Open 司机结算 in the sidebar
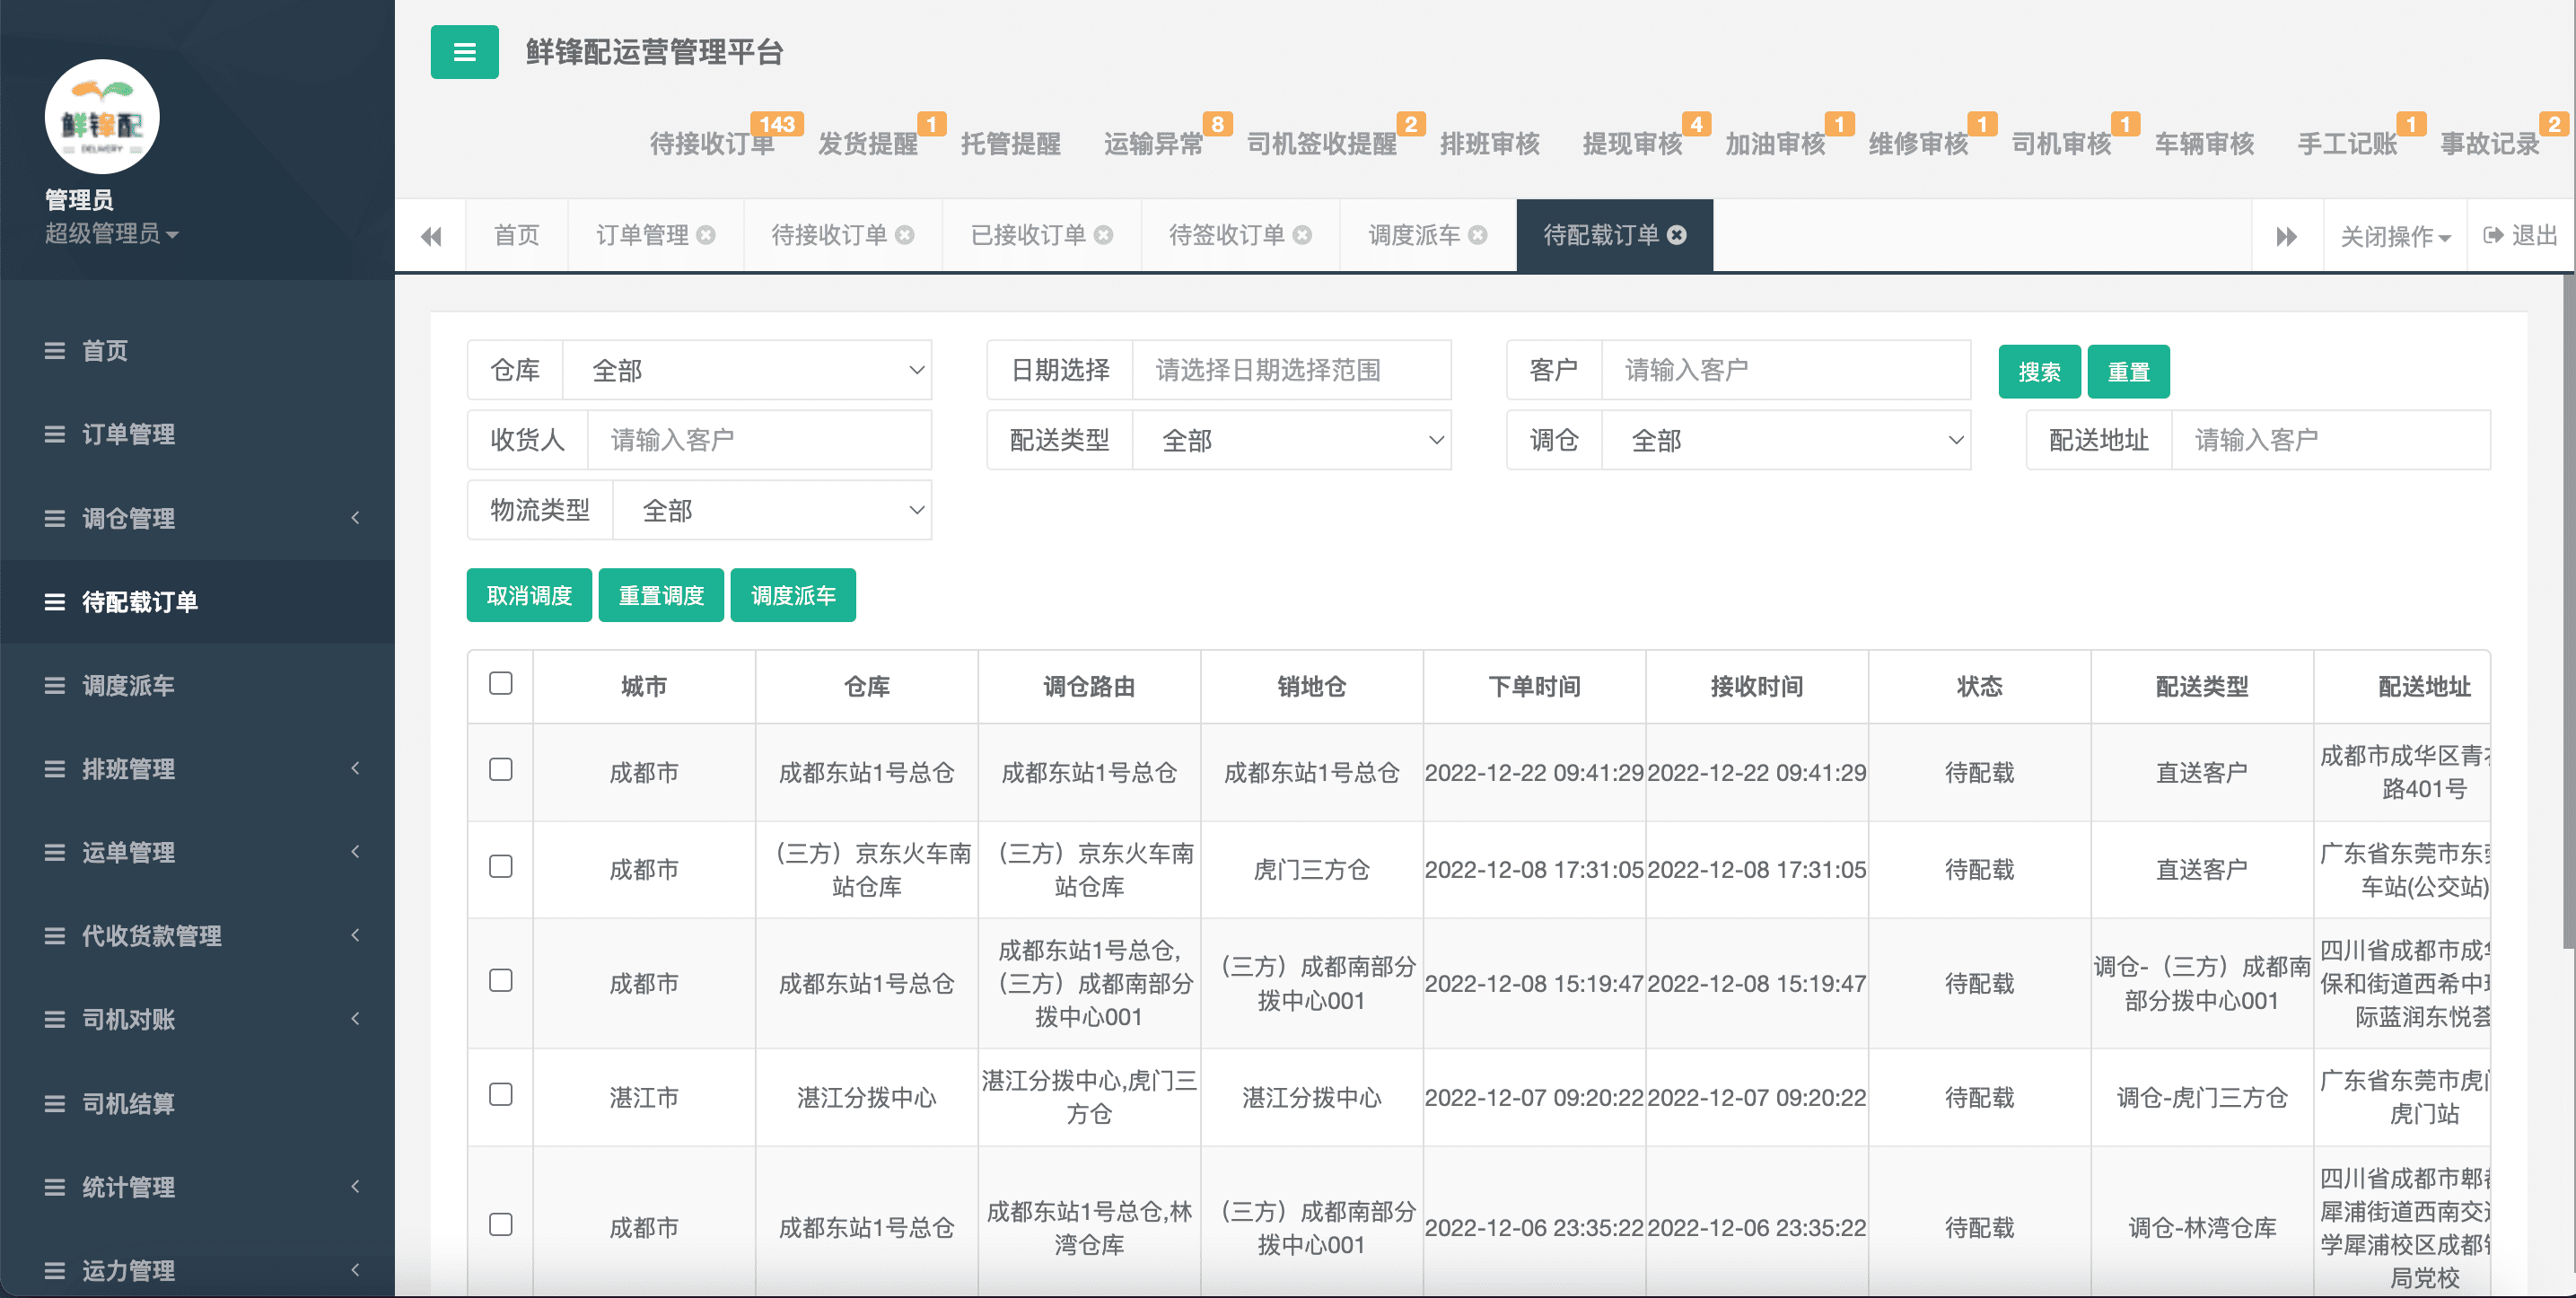The width and height of the screenshot is (2576, 1298). (197, 1103)
